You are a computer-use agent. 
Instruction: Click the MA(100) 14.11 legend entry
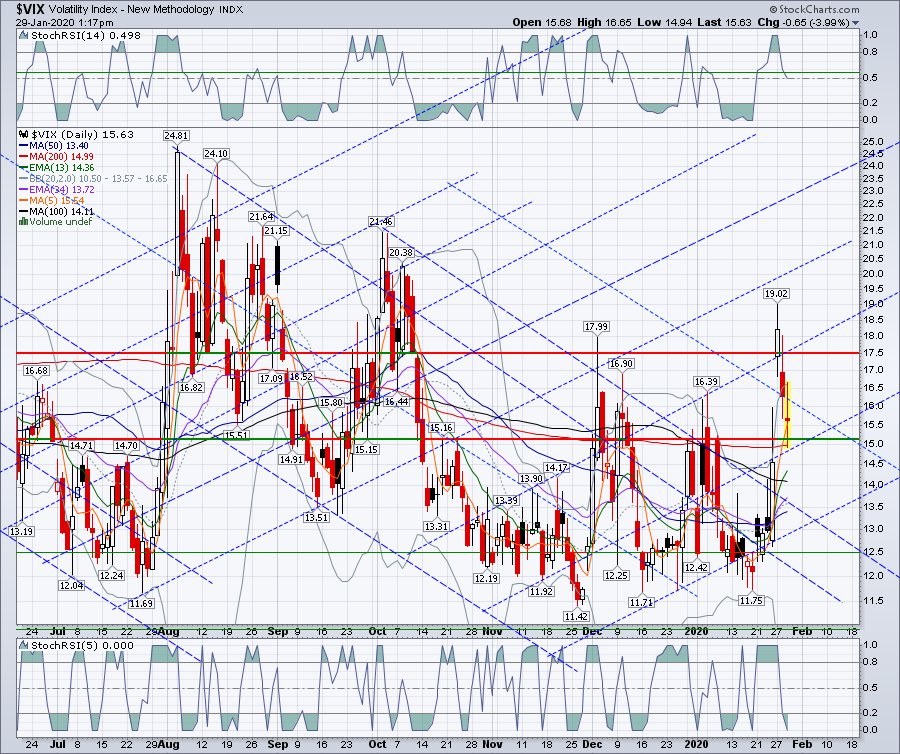tap(61, 211)
